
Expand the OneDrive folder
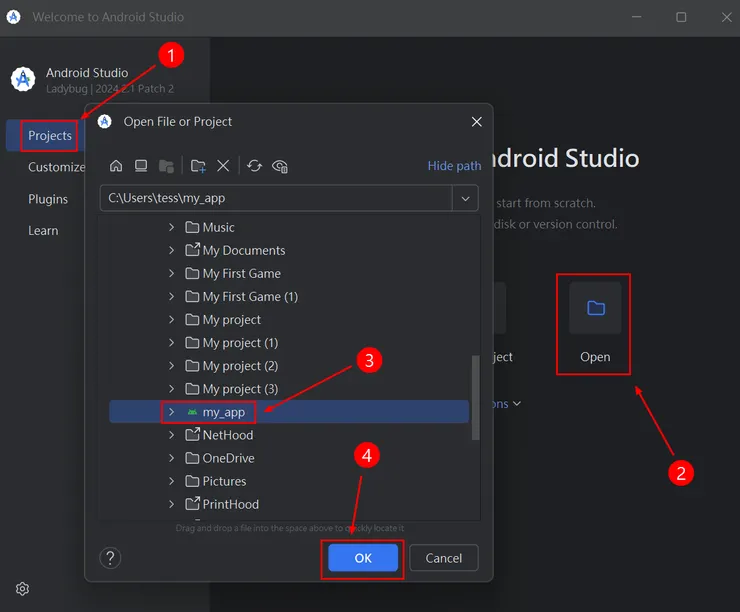click(172, 458)
